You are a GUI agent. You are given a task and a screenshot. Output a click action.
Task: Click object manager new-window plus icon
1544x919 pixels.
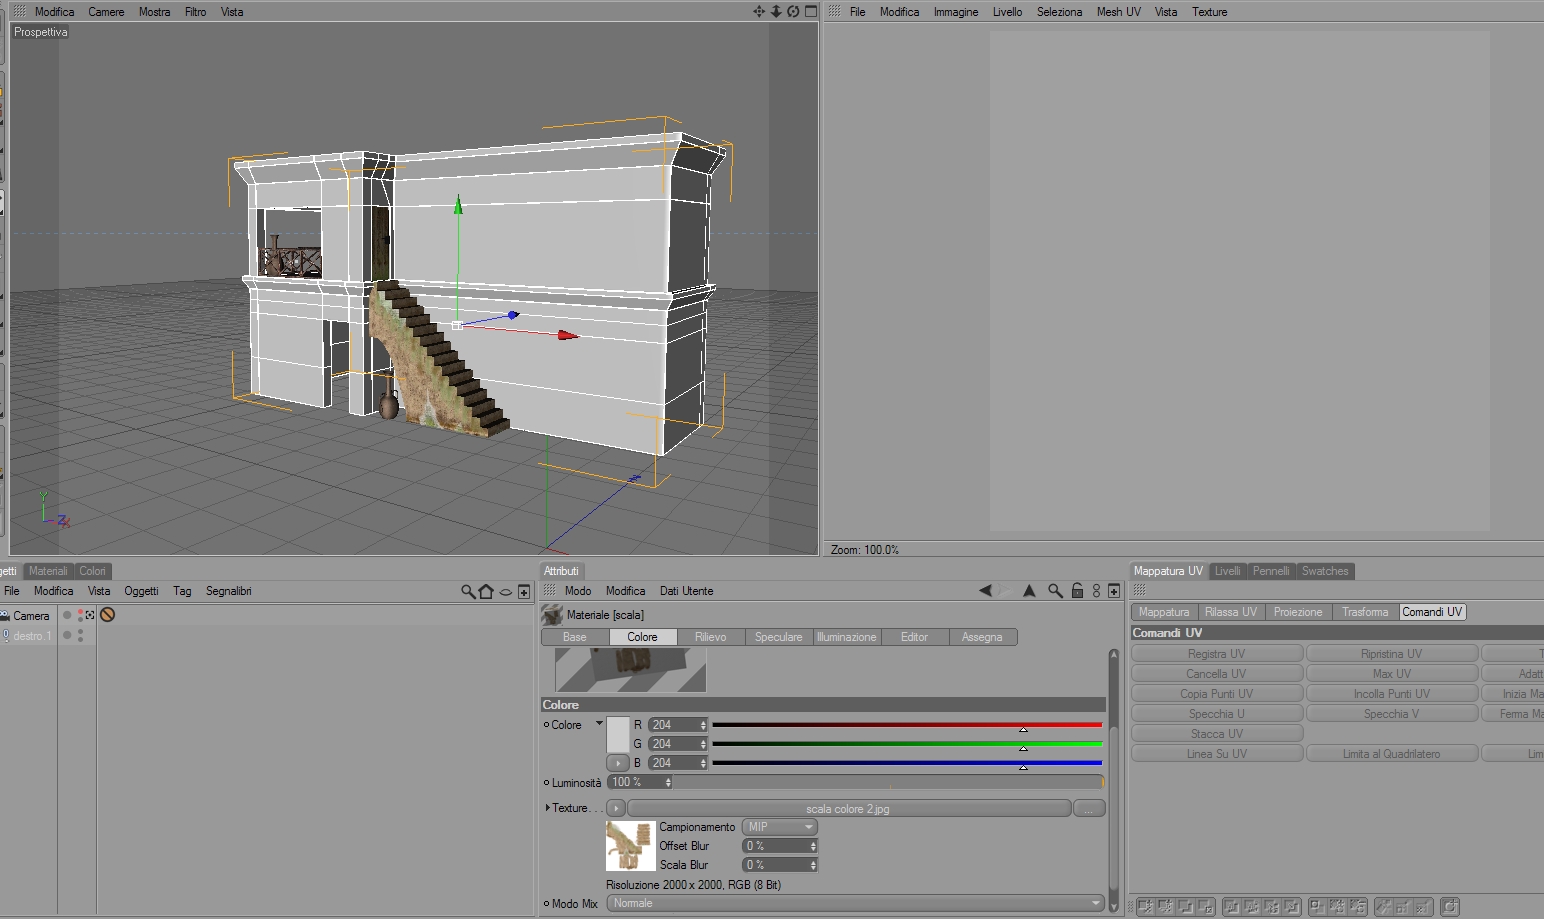point(524,591)
